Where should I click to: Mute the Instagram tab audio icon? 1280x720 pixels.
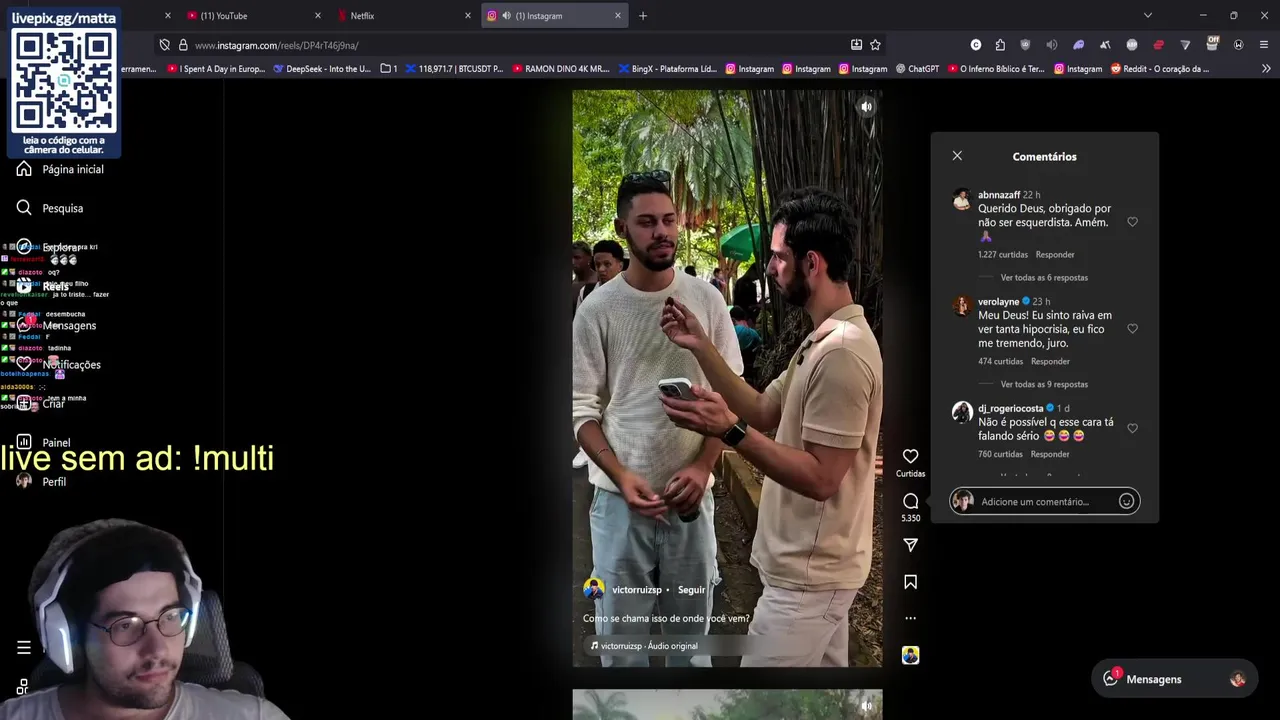pos(506,16)
